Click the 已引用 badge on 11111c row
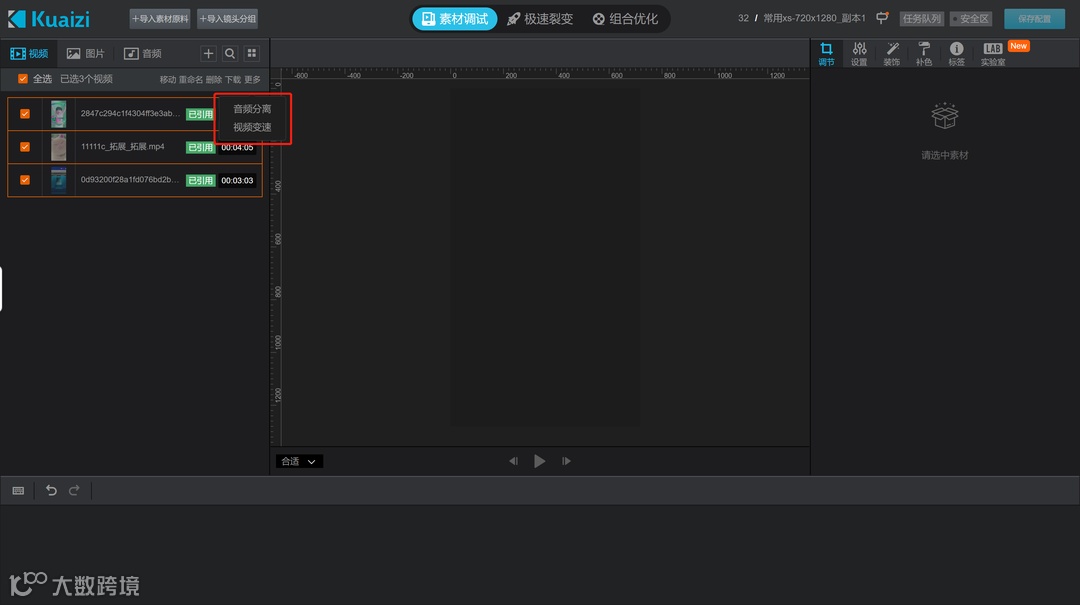The height and width of the screenshot is (605, 1080). (200, 147)
